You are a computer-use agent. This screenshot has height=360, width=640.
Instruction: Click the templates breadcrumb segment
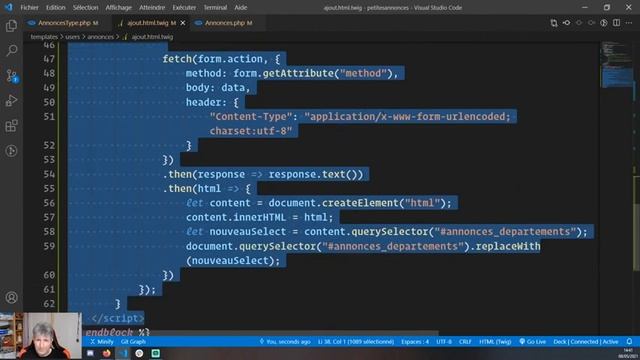44,37
